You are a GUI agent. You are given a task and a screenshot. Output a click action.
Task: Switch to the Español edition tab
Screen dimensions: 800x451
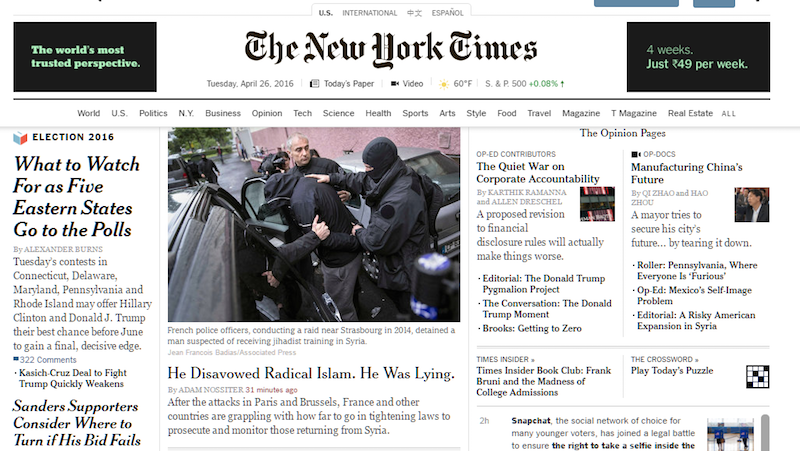click(447, 13)
